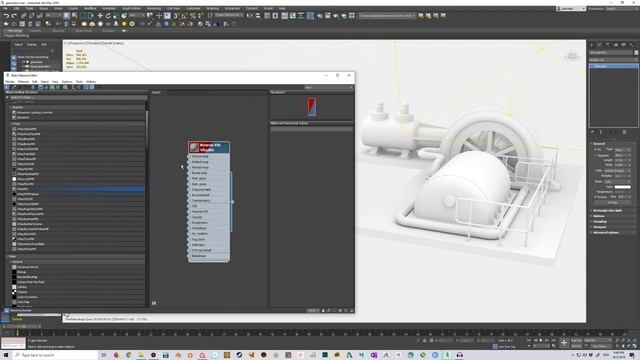
Task: Click the Navigator thumbnail in Slate editor
Action: (x=312, y=107)
